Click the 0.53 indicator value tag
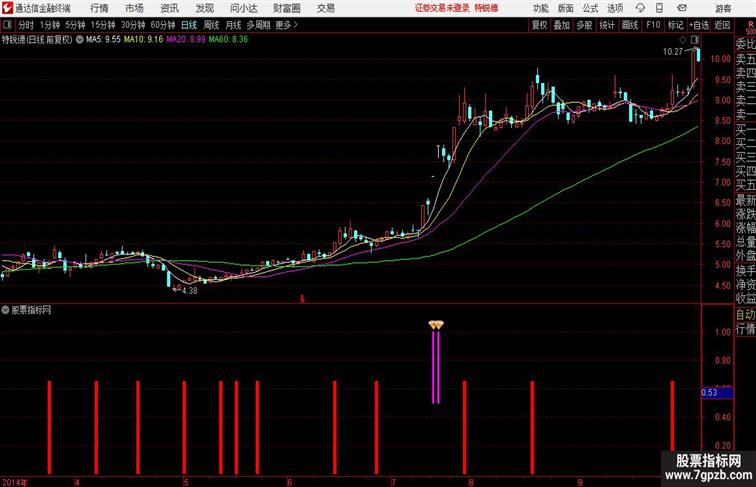The width and height of the screenshot is (756, 487). (x=717, y=392)
